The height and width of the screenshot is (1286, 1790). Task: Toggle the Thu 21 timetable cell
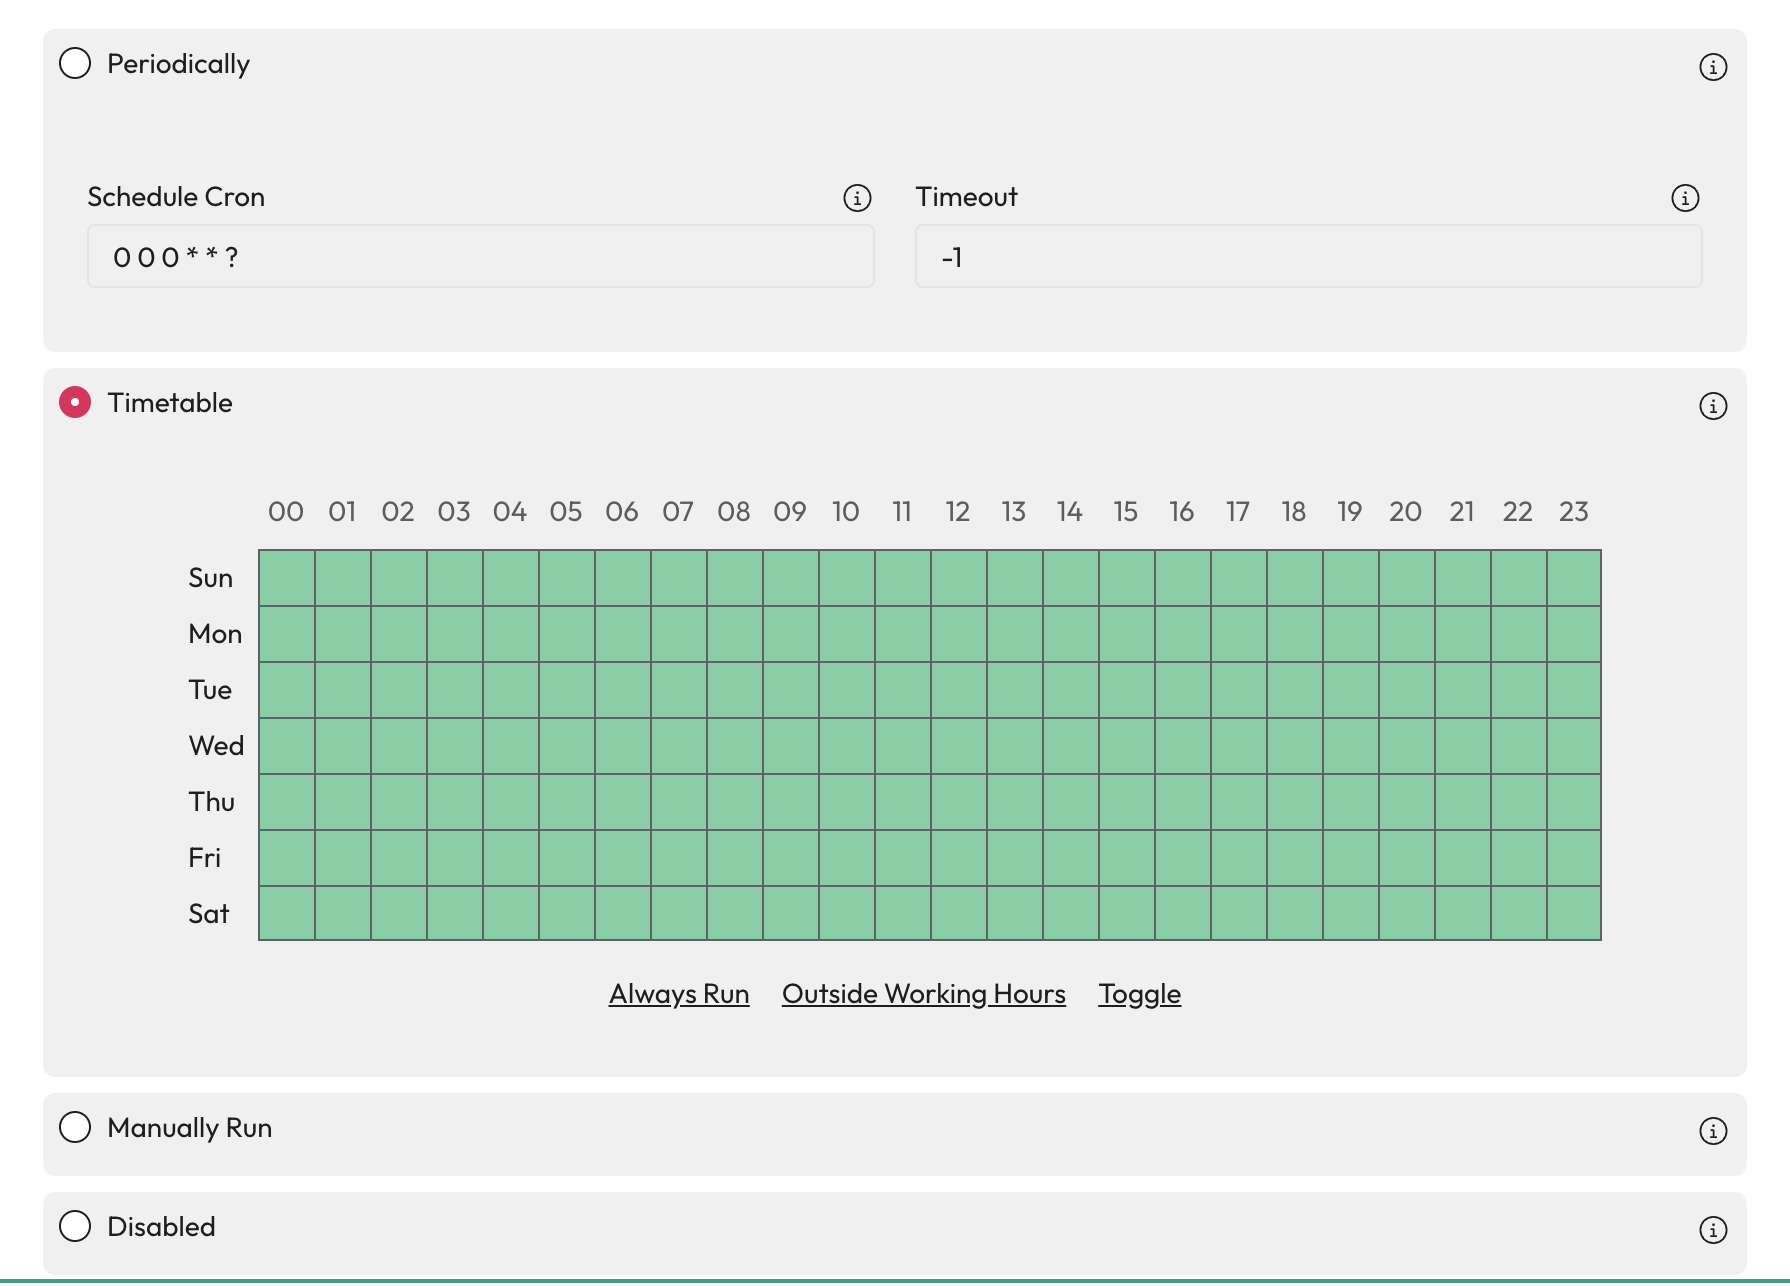click(1463, 802)
